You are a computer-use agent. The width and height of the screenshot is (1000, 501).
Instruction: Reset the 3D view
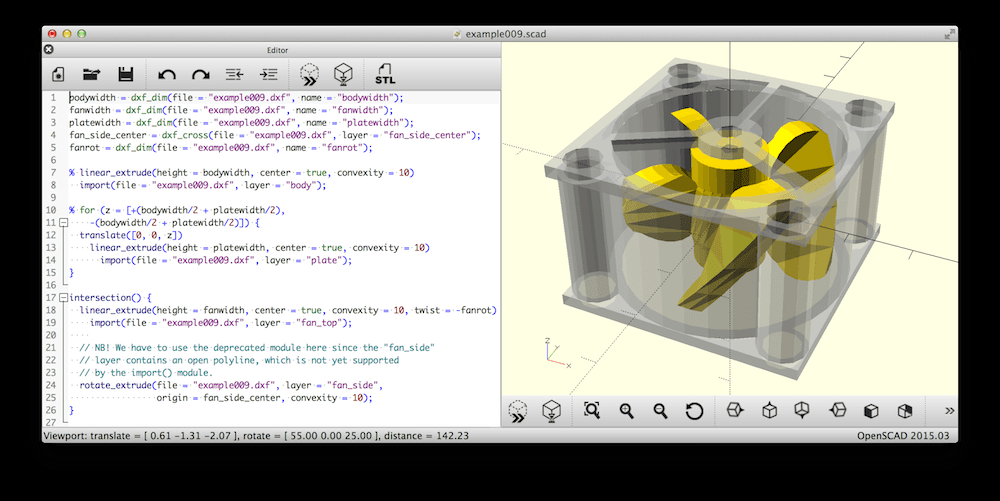(694, 411)
